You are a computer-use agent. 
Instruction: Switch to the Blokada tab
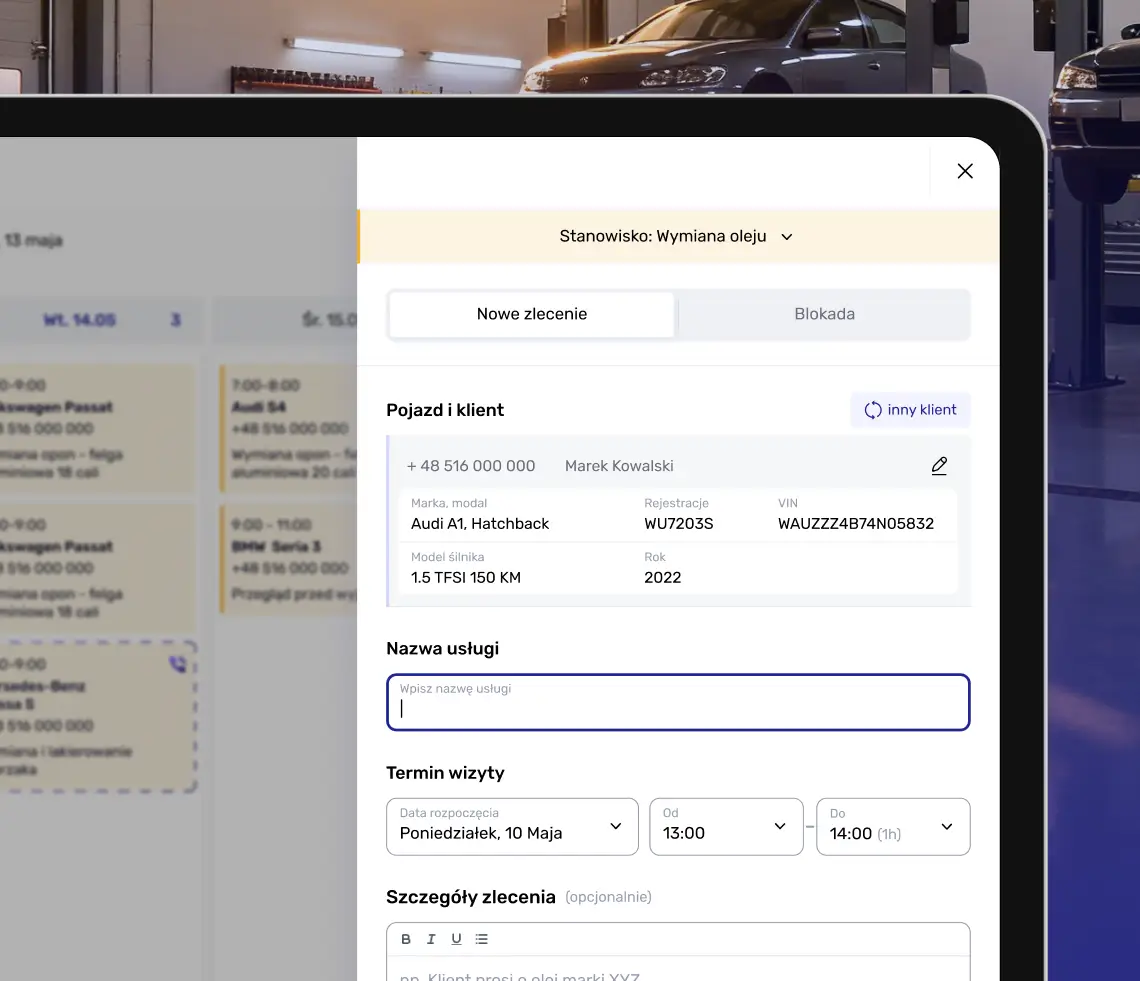(x=824, y=313)
